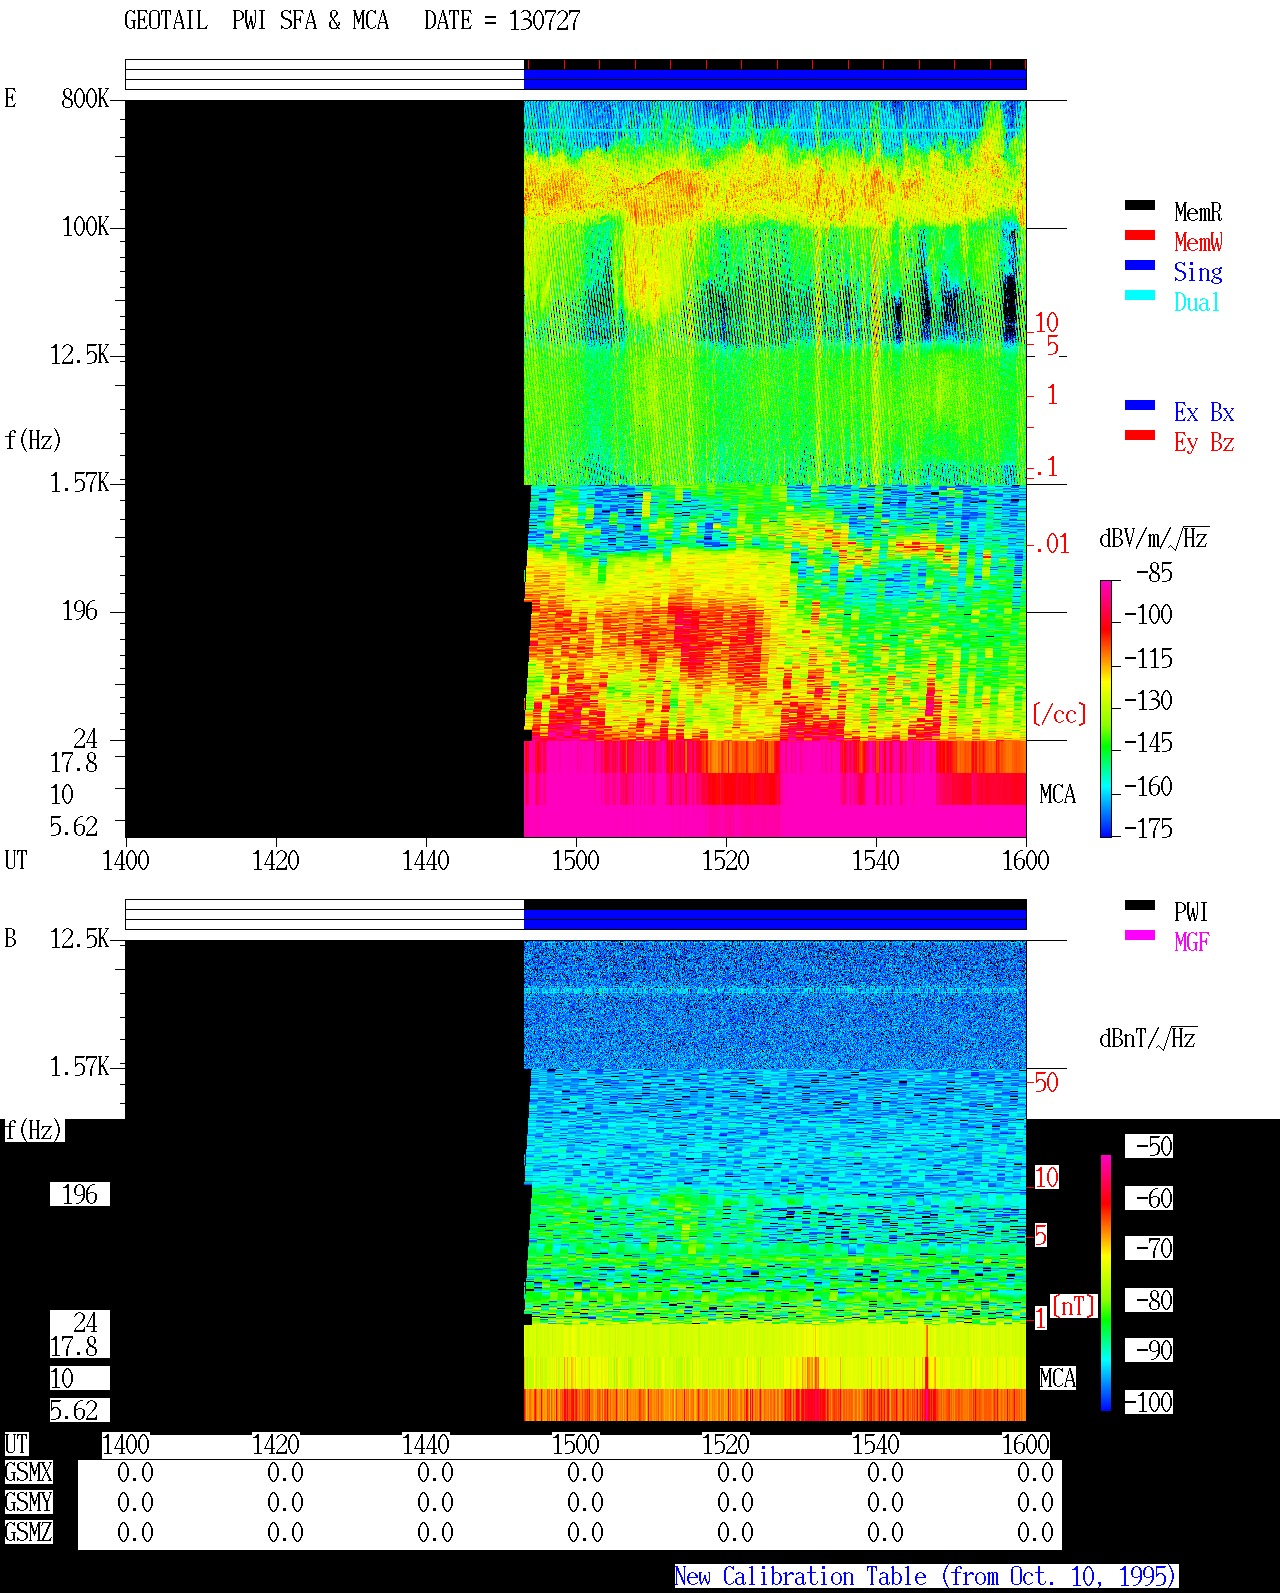Image resolution: width=1280 pixels, height=1593 pixels.
Task: Click the blue status bar above B spectrogram
Action: tap(775, 919)
